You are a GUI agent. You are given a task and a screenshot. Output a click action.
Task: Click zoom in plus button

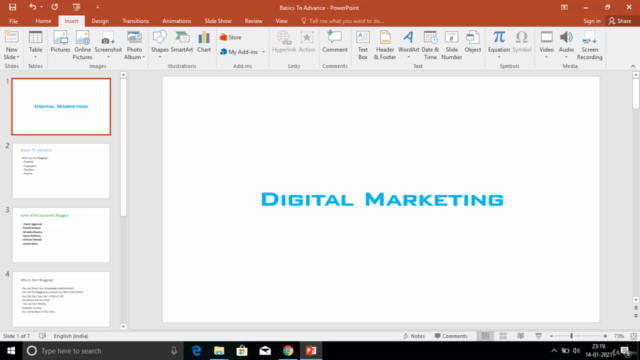tap(605, 336)
